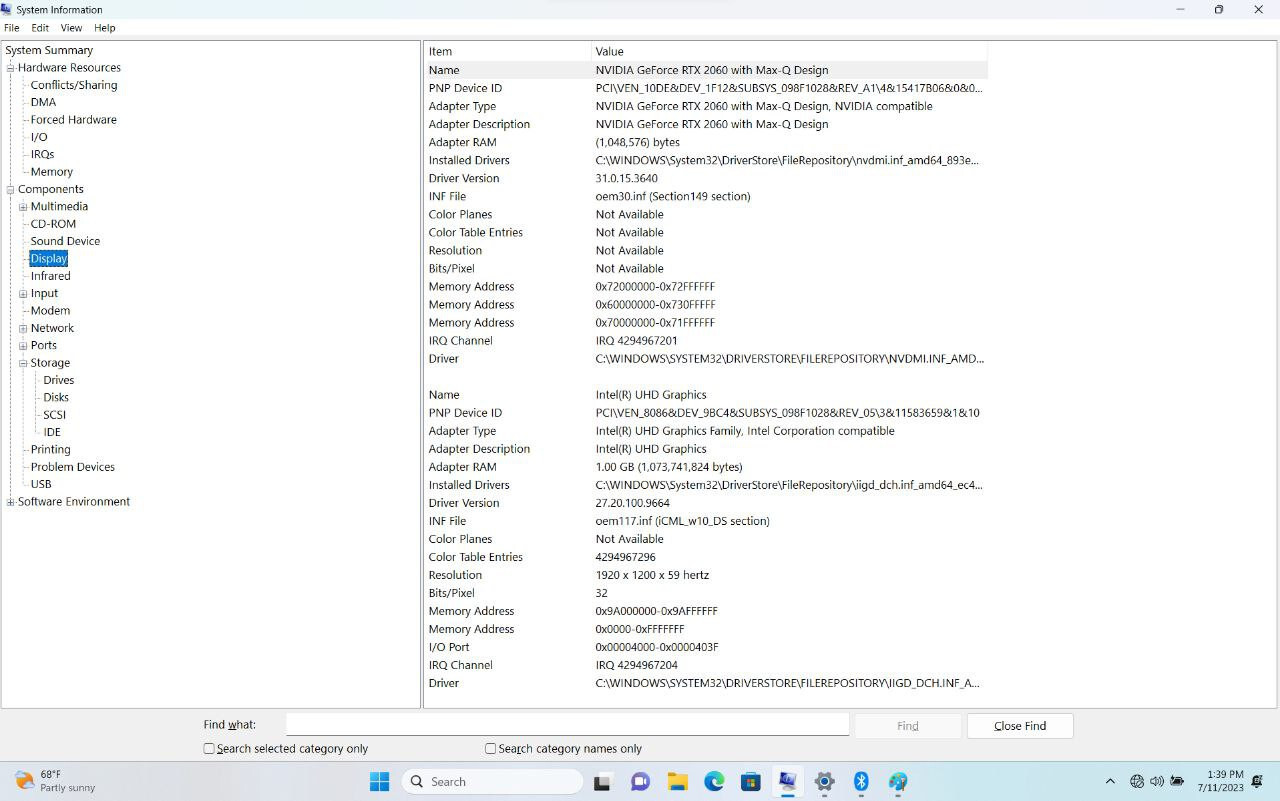
Task: Select Adapter RAM 1.00 GB value
Action: 669,467
